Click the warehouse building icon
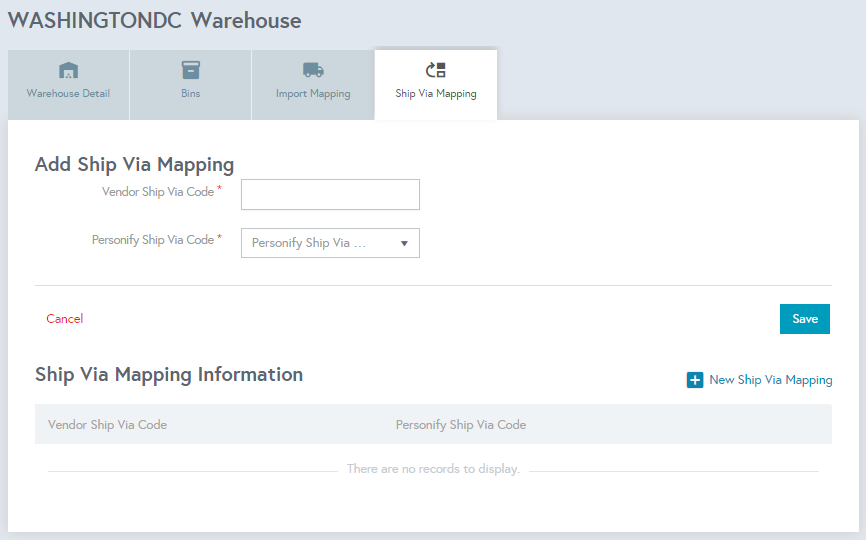Screen dimensions: 866x540 [68, 70]
